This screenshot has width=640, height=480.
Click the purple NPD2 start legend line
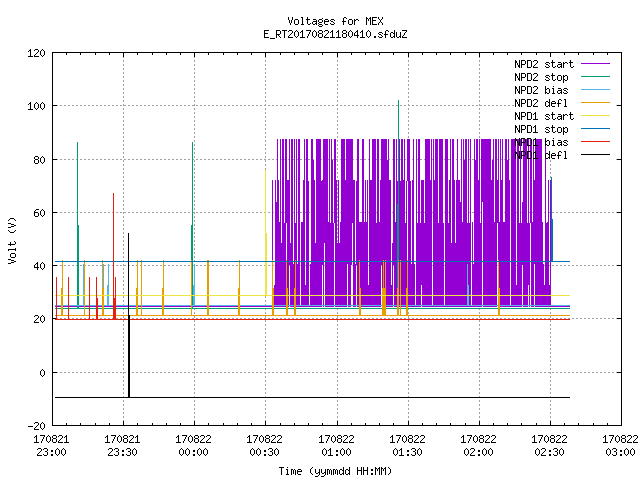pos(595,64)
